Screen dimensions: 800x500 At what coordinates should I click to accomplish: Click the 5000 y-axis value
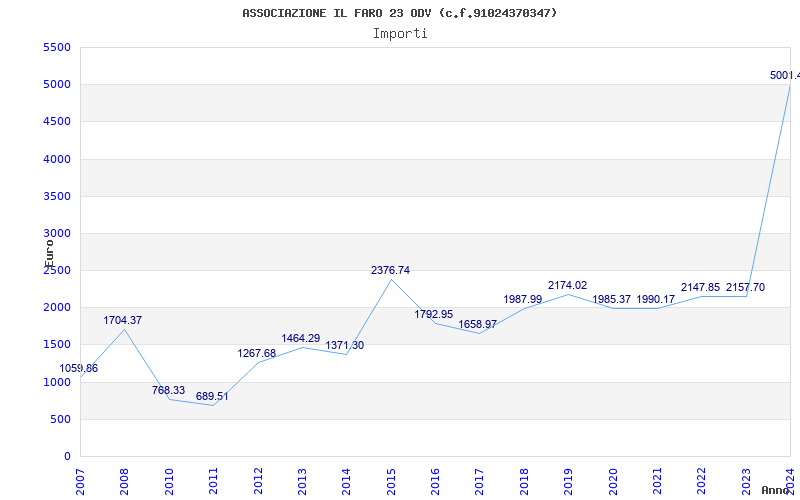[57, 85]
